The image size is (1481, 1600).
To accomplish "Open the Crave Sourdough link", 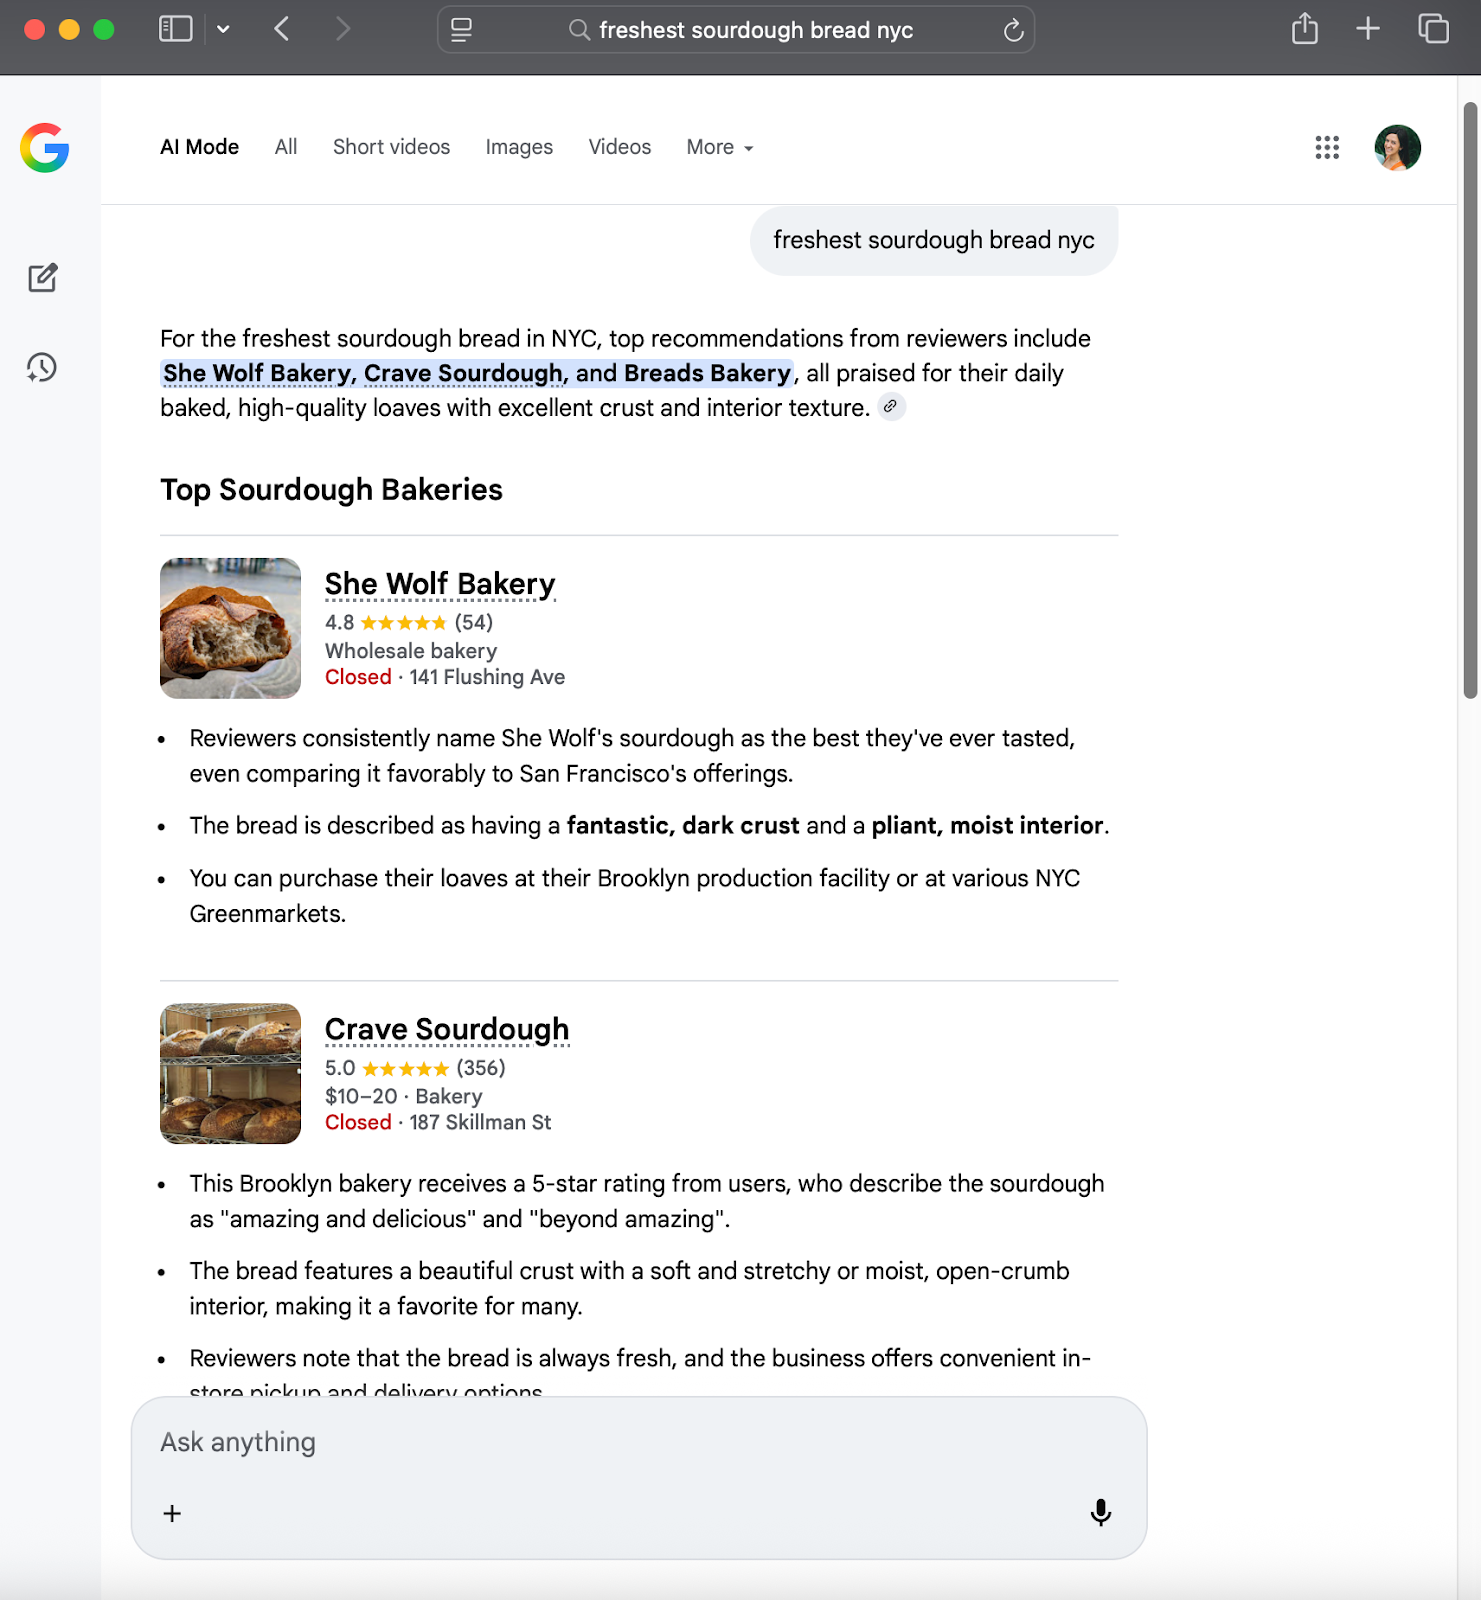I will (x=446, y=1029).
